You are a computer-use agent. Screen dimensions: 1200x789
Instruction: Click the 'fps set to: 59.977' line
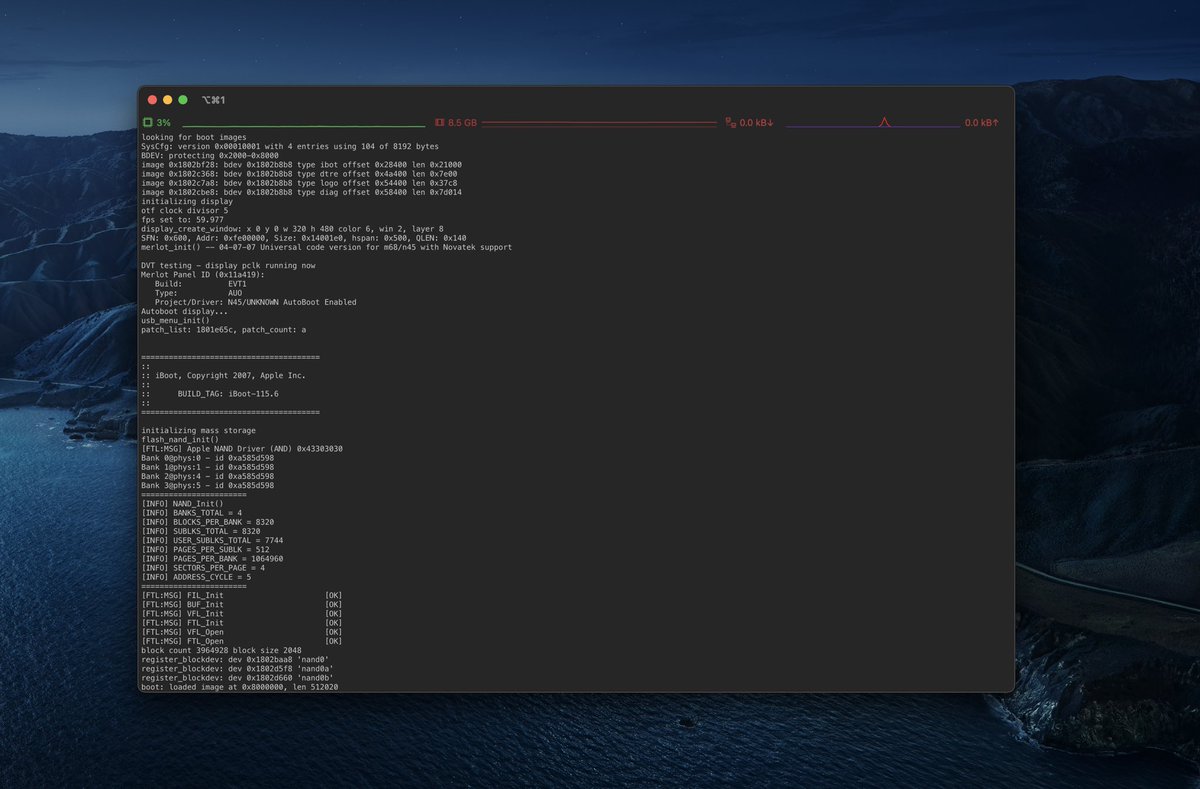pyautogui.click(x=182, y=219)
